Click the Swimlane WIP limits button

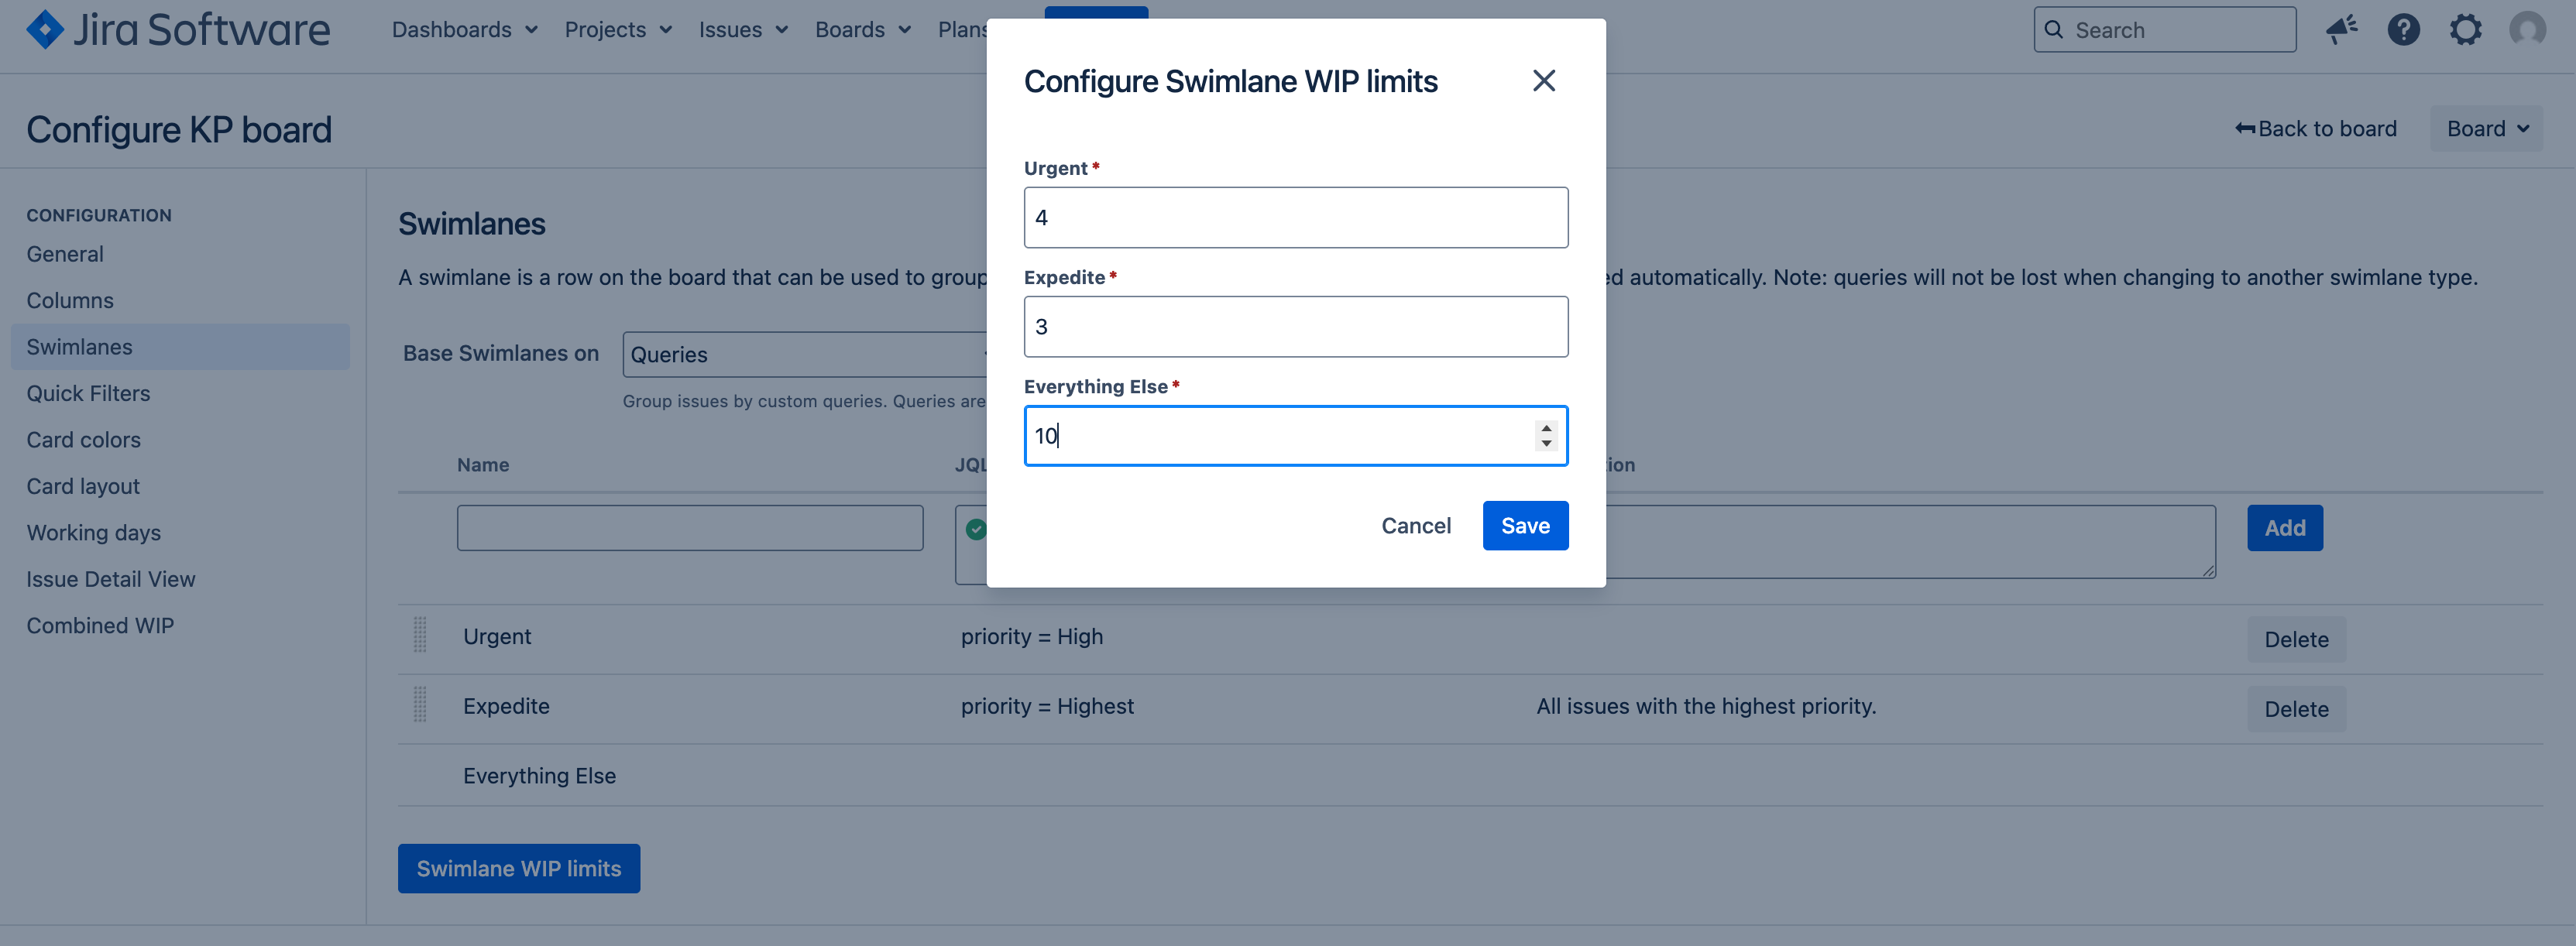(519, 869)
